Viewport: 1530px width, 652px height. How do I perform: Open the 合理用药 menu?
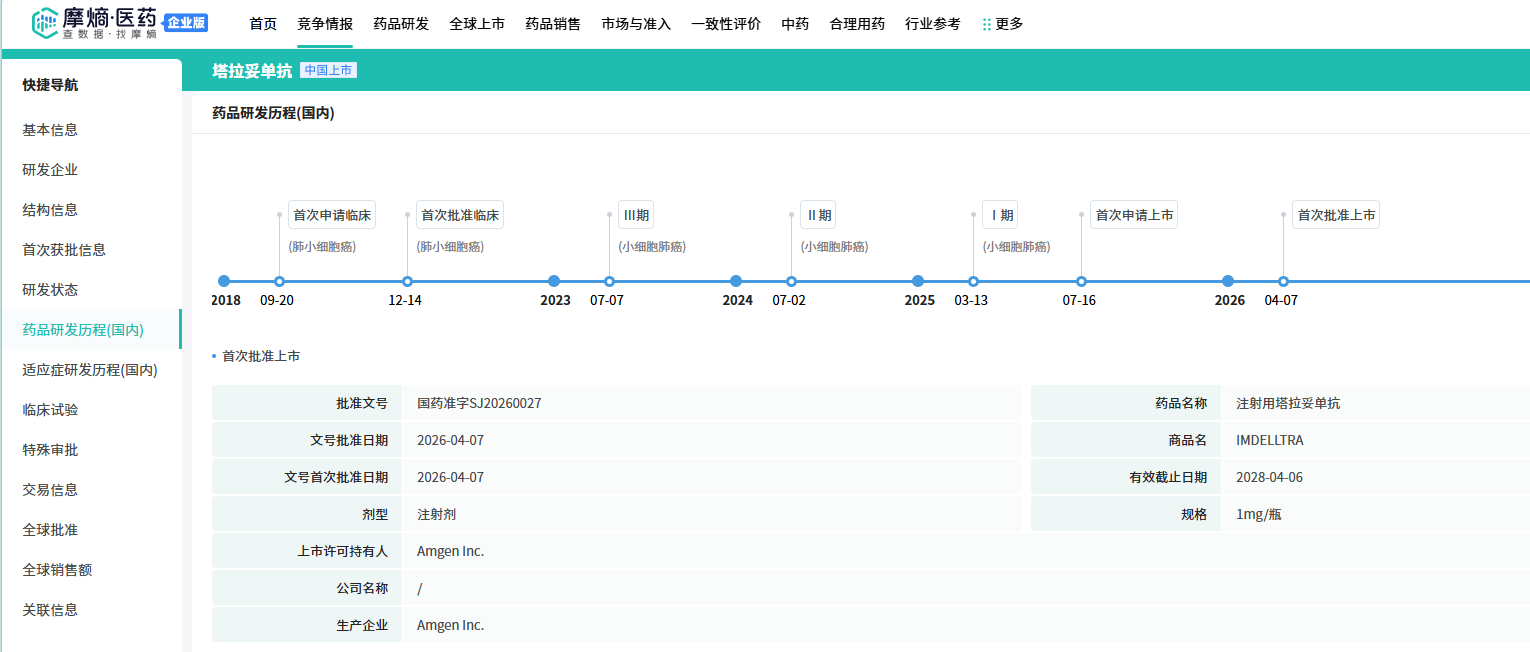(857, 24)
